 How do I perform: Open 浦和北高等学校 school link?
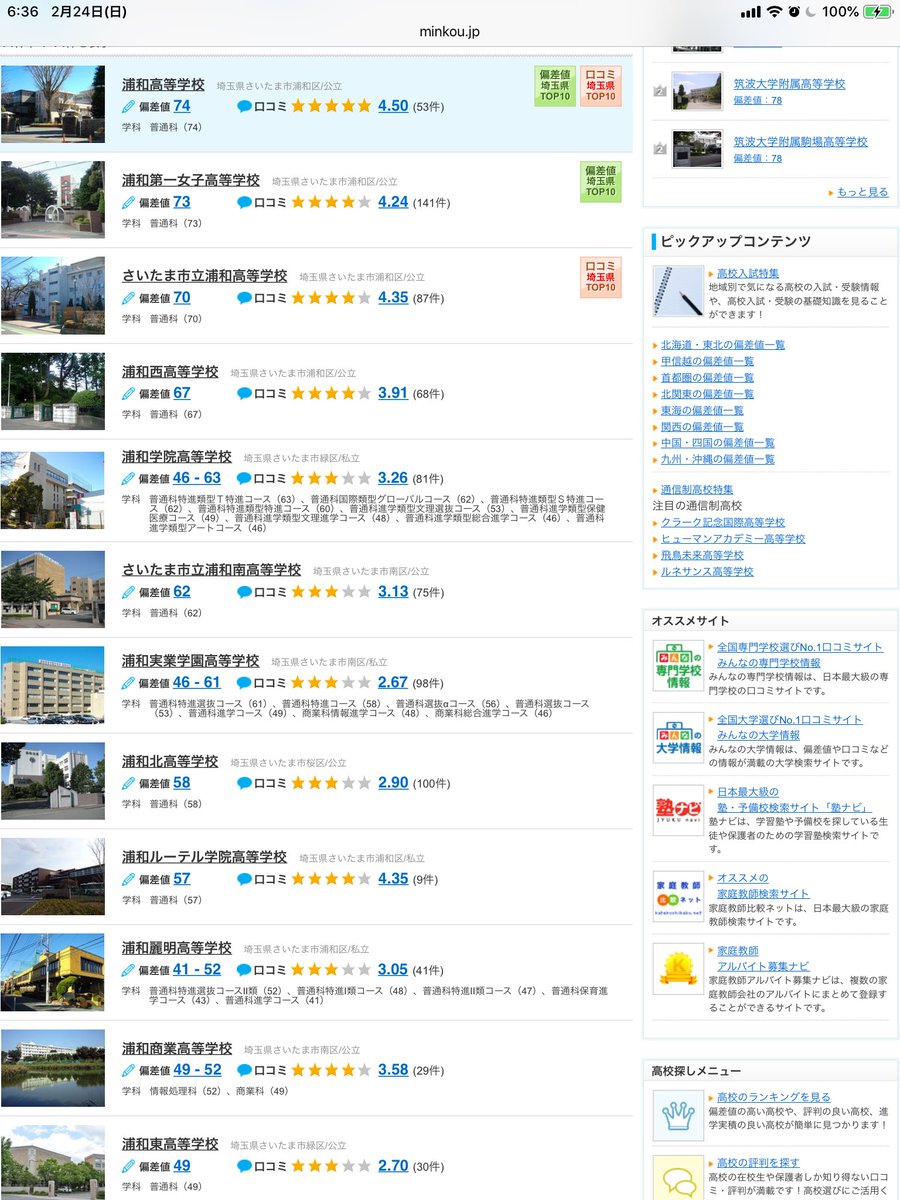point(170,761)
